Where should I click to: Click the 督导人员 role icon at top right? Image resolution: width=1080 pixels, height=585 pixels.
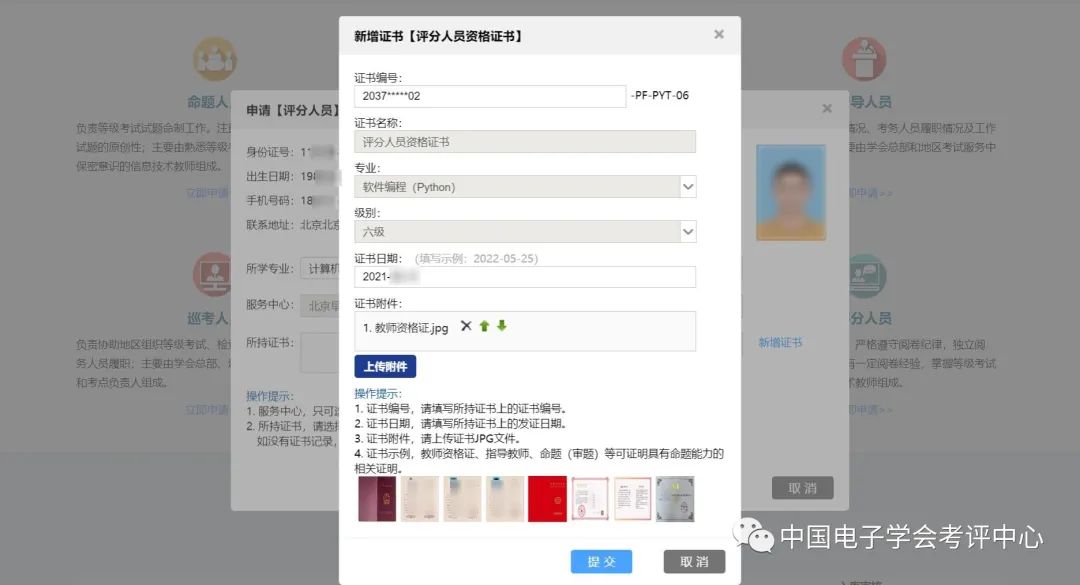coord(864,59)
